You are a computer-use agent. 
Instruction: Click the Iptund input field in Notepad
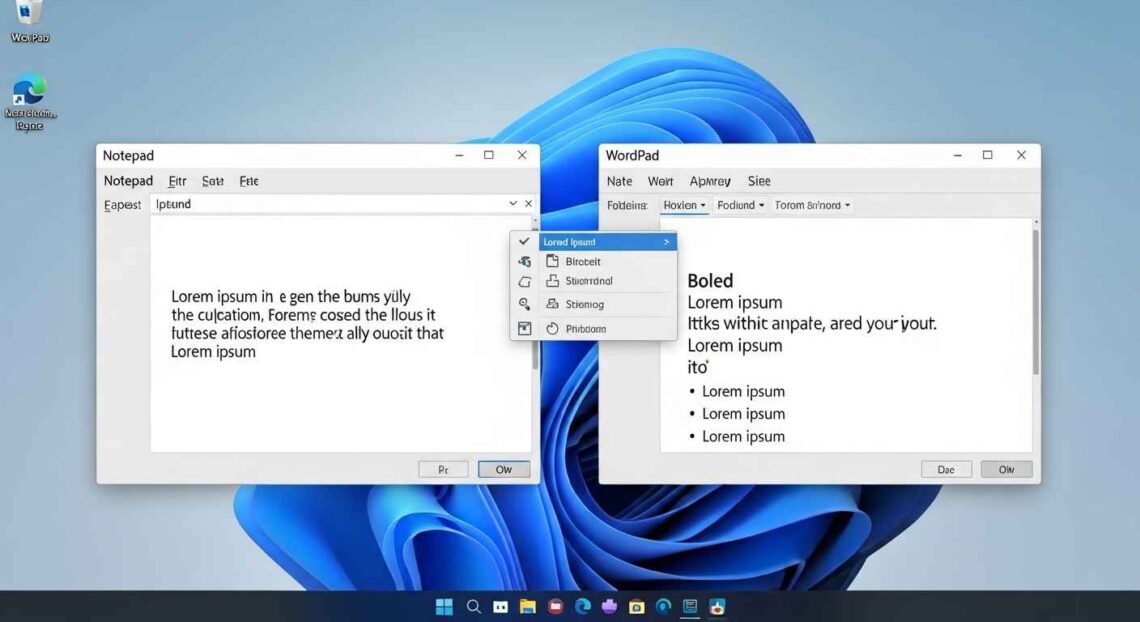tap(330, 204)
